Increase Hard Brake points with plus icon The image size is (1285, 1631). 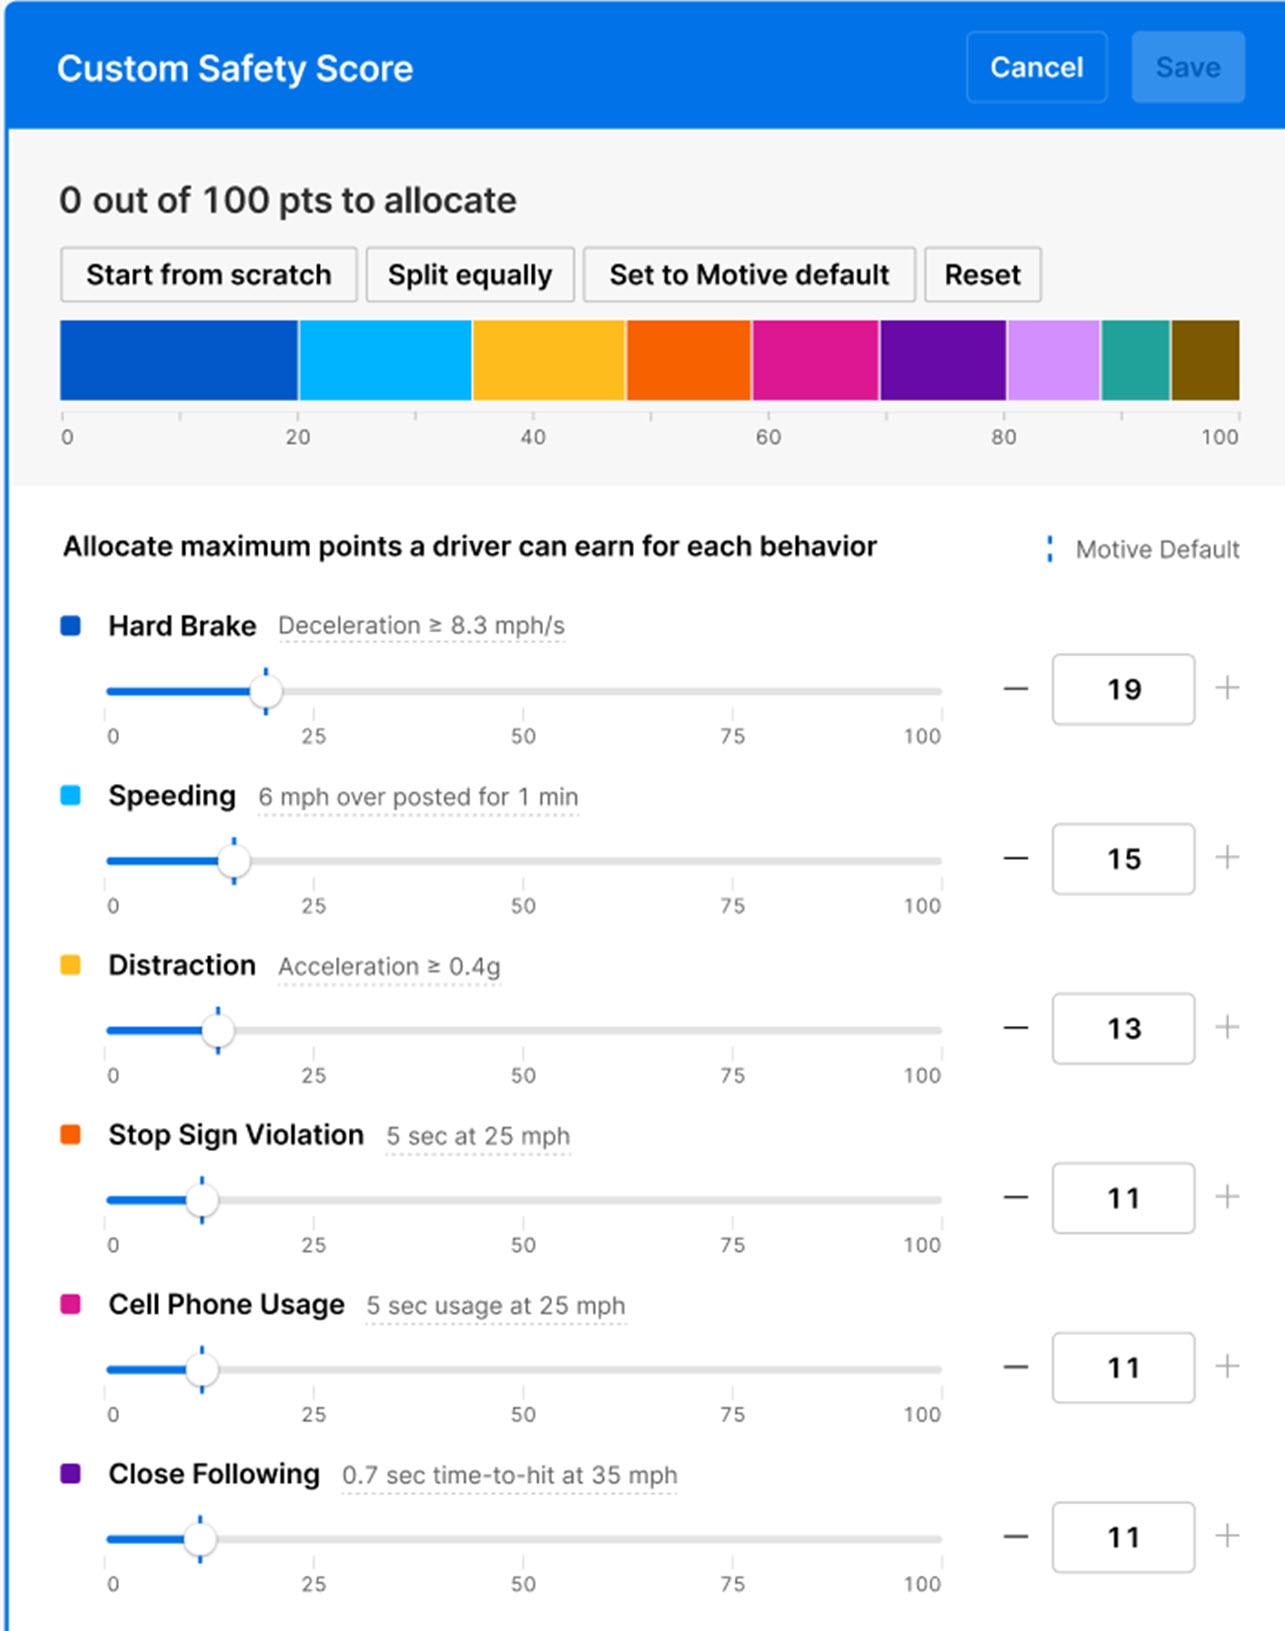1227,688
